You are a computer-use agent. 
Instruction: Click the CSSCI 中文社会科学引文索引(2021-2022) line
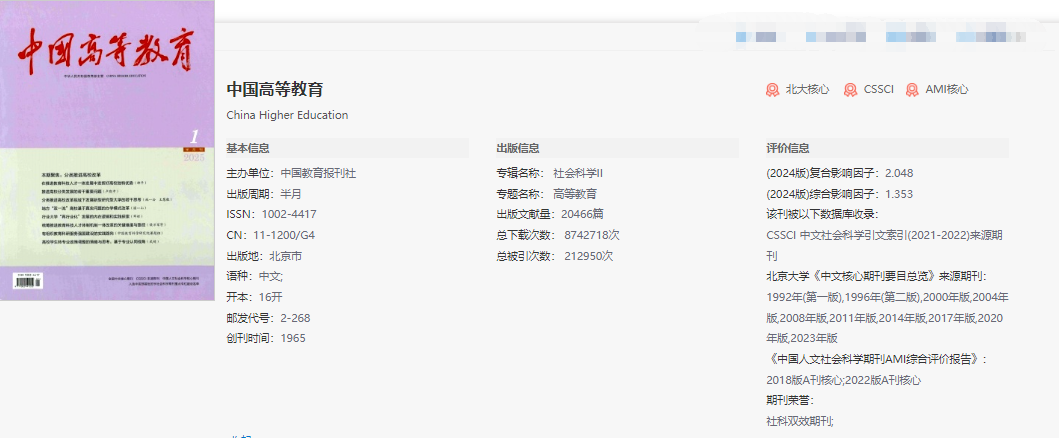pos(884,246)
